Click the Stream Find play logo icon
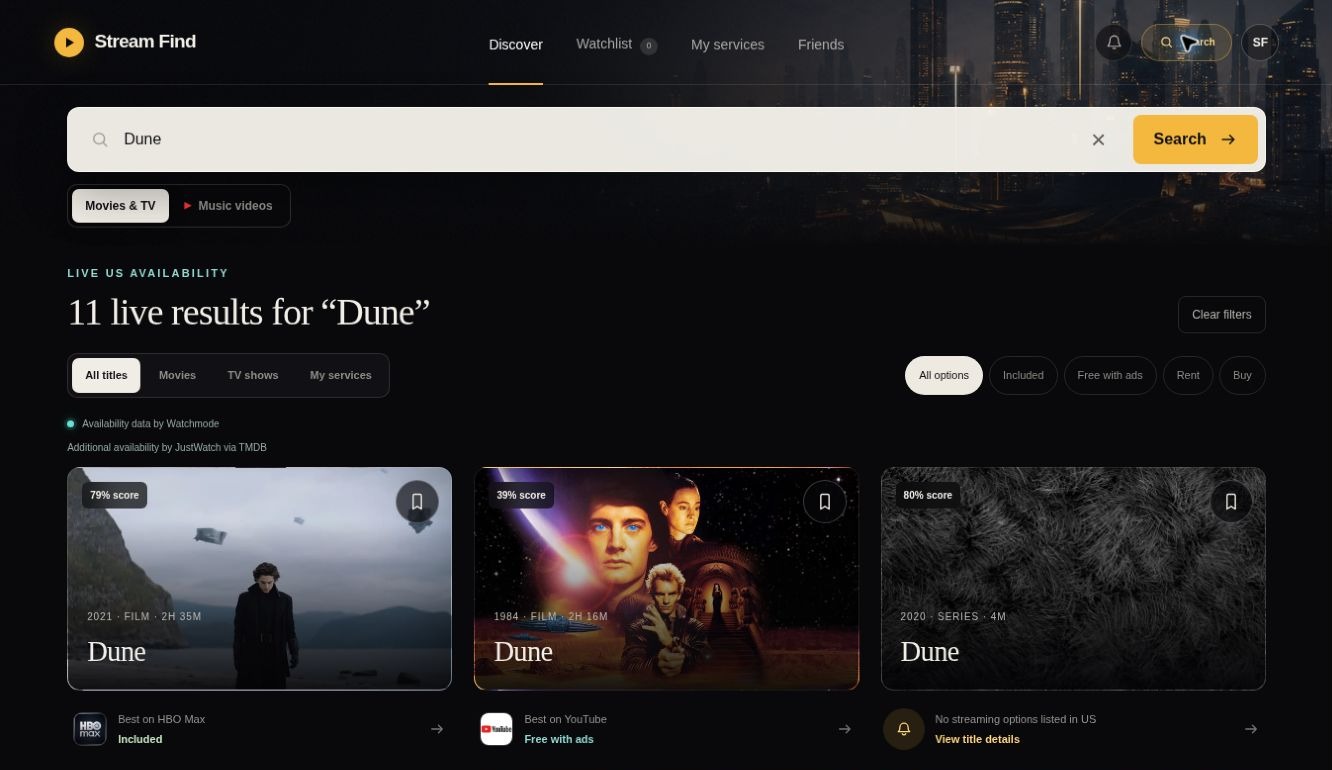The width and height of the screenshot is (1332, 770). 69,42
